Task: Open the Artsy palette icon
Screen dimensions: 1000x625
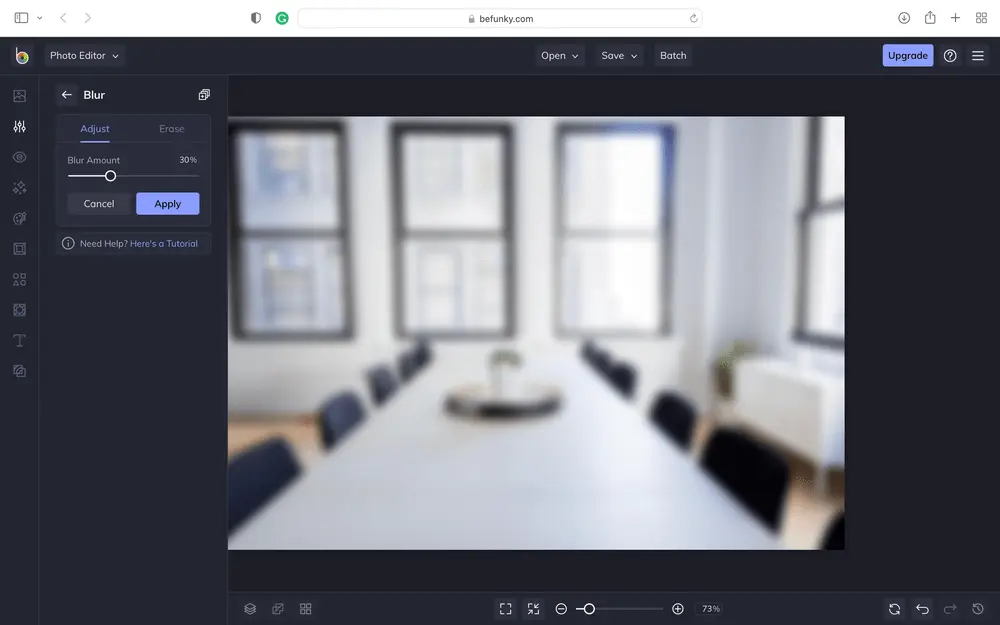Action: (19, 218)
